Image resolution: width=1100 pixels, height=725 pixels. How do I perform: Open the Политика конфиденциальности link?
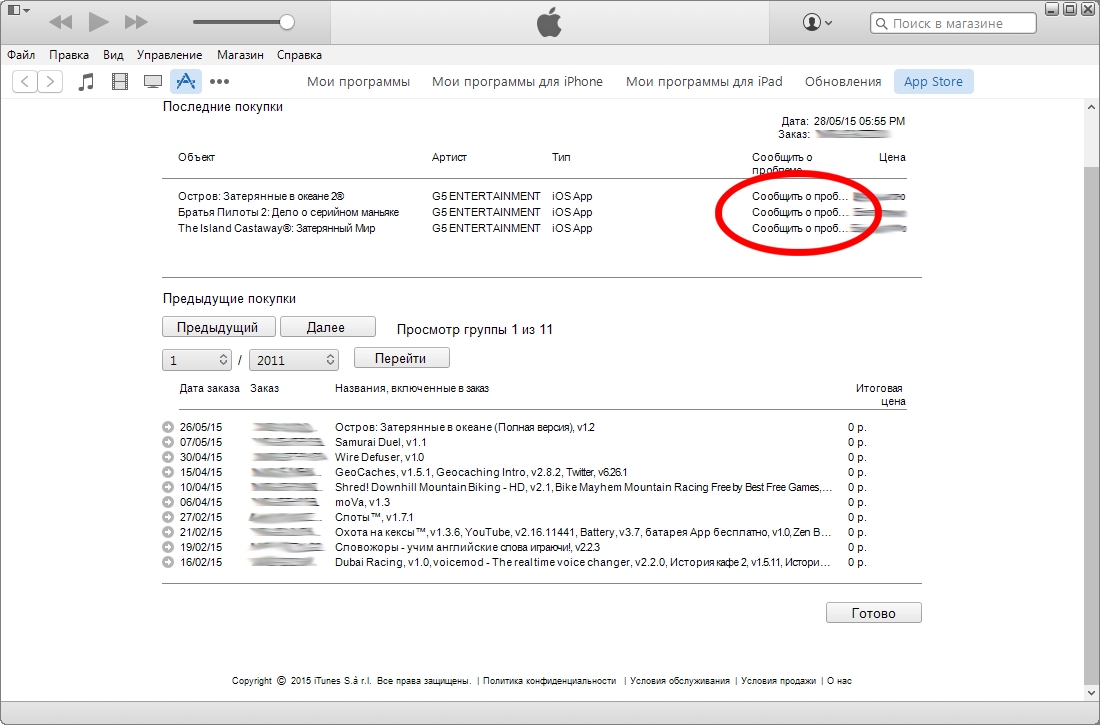click(x=549, y=681)
